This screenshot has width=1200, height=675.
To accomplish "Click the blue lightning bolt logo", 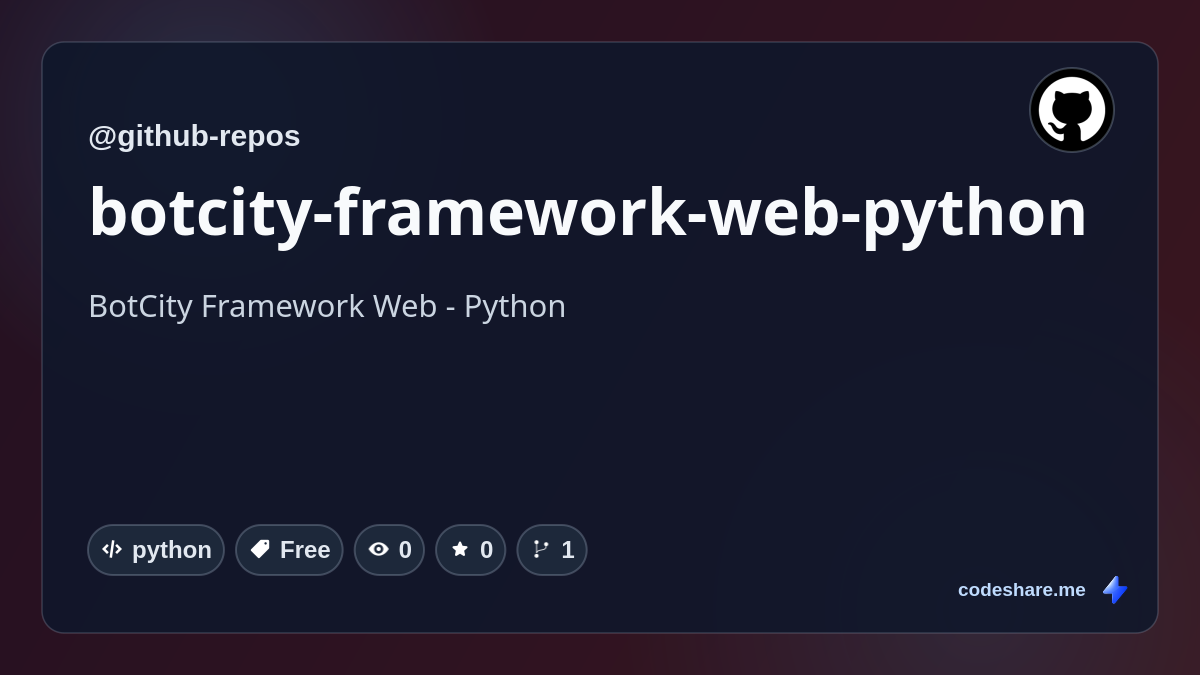I will pos(1115,590).
